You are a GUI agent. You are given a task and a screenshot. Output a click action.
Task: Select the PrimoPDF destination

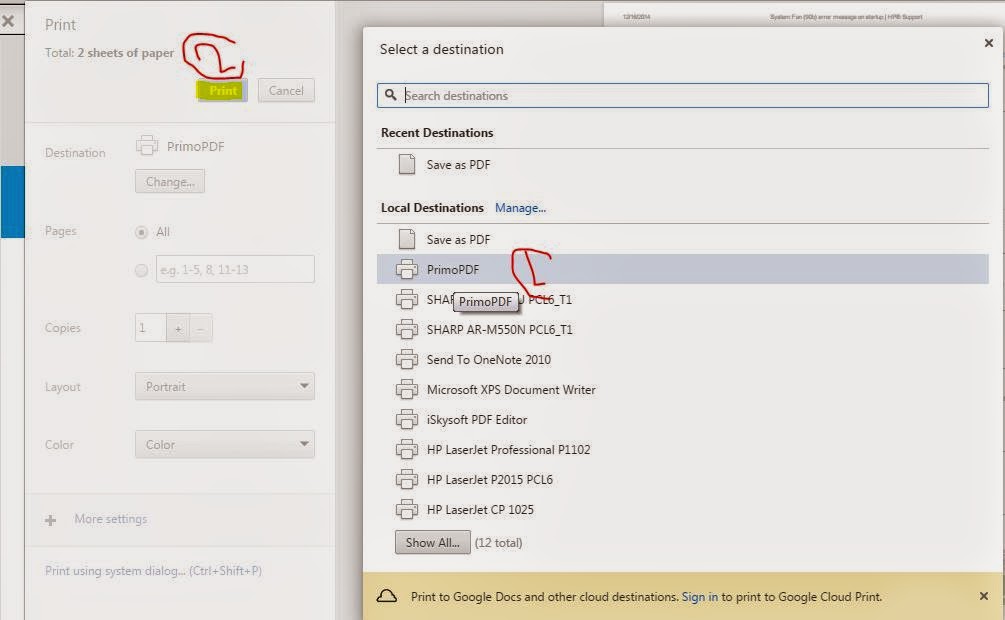point(683,269)
